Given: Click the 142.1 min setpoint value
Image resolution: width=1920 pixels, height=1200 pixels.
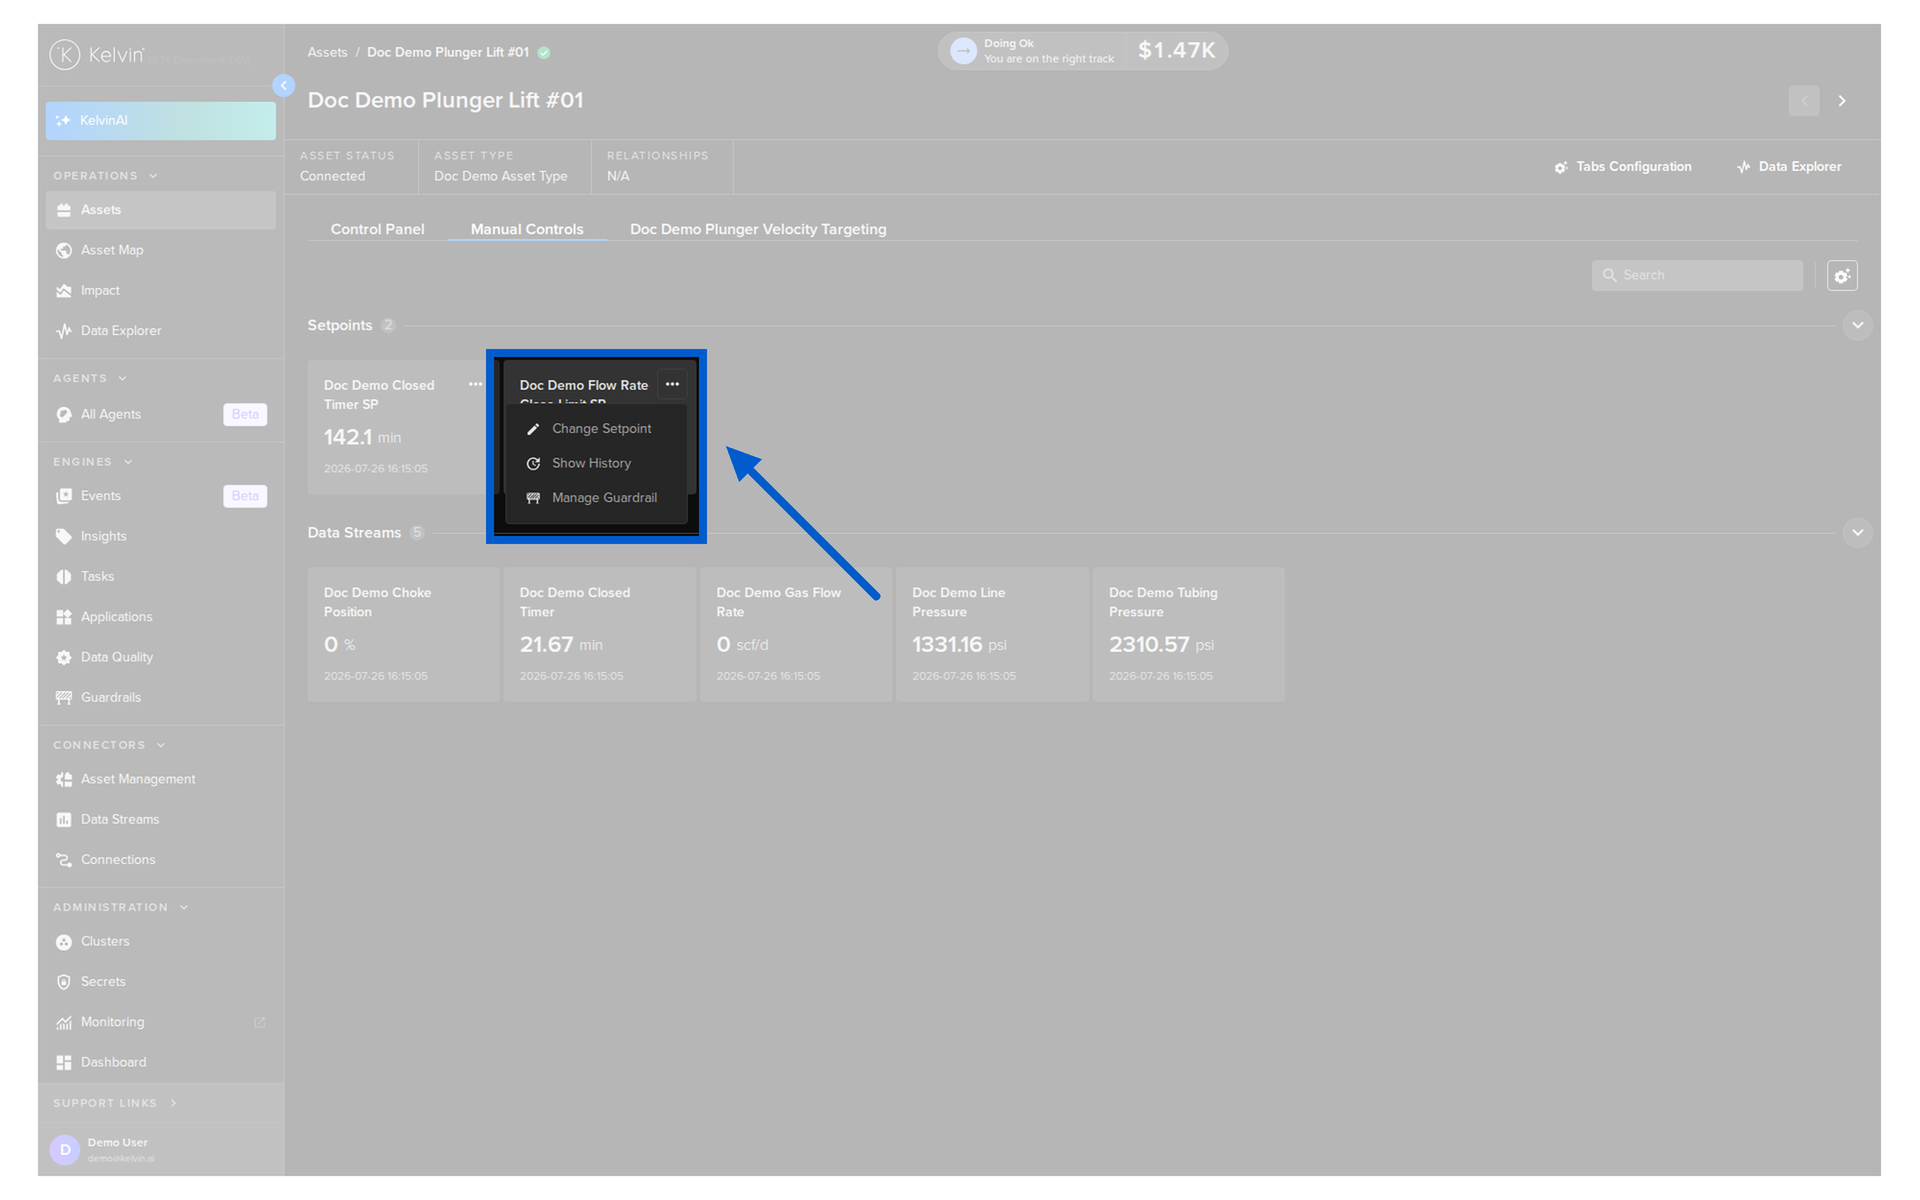Looking at the screenshot, I should click(362, 438).
